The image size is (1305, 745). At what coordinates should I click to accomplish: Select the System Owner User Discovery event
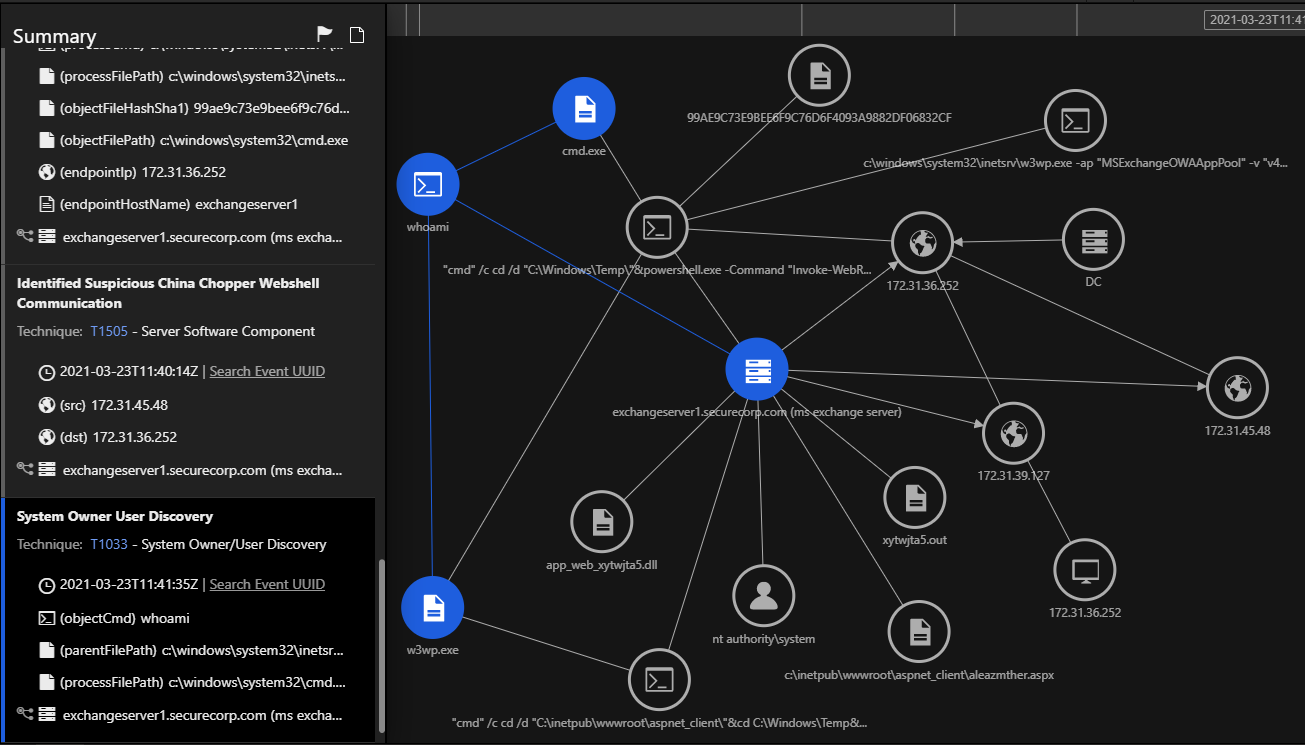coord(115,516)
